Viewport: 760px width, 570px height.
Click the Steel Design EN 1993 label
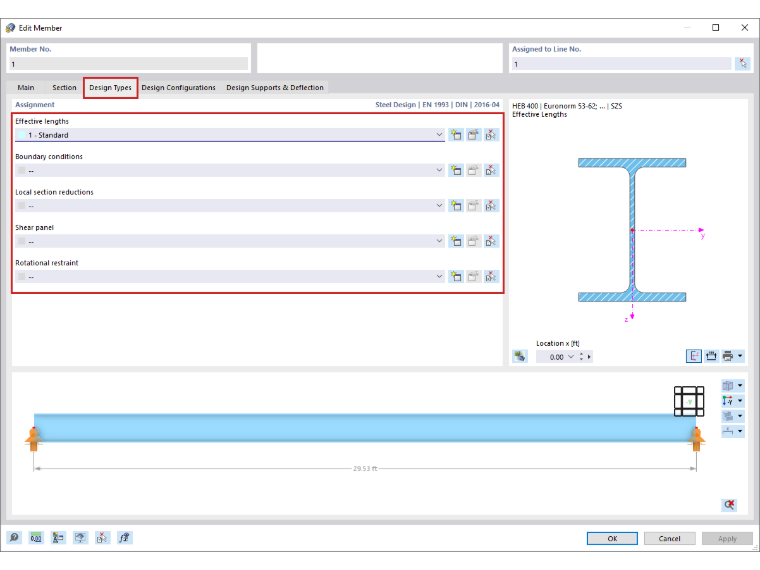pyautogui.click(x=437, y=105)
